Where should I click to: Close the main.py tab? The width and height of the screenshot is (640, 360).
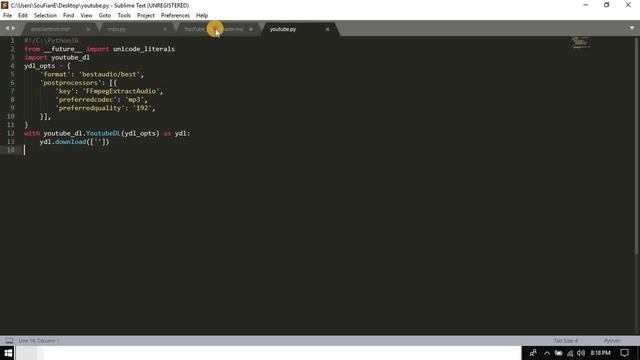pos(165,29)
